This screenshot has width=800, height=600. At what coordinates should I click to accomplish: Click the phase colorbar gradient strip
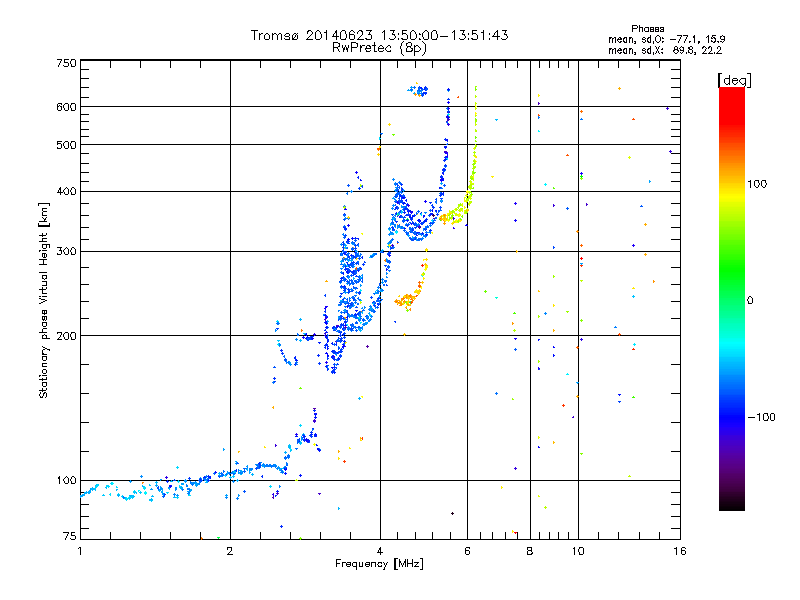(732, 298)
